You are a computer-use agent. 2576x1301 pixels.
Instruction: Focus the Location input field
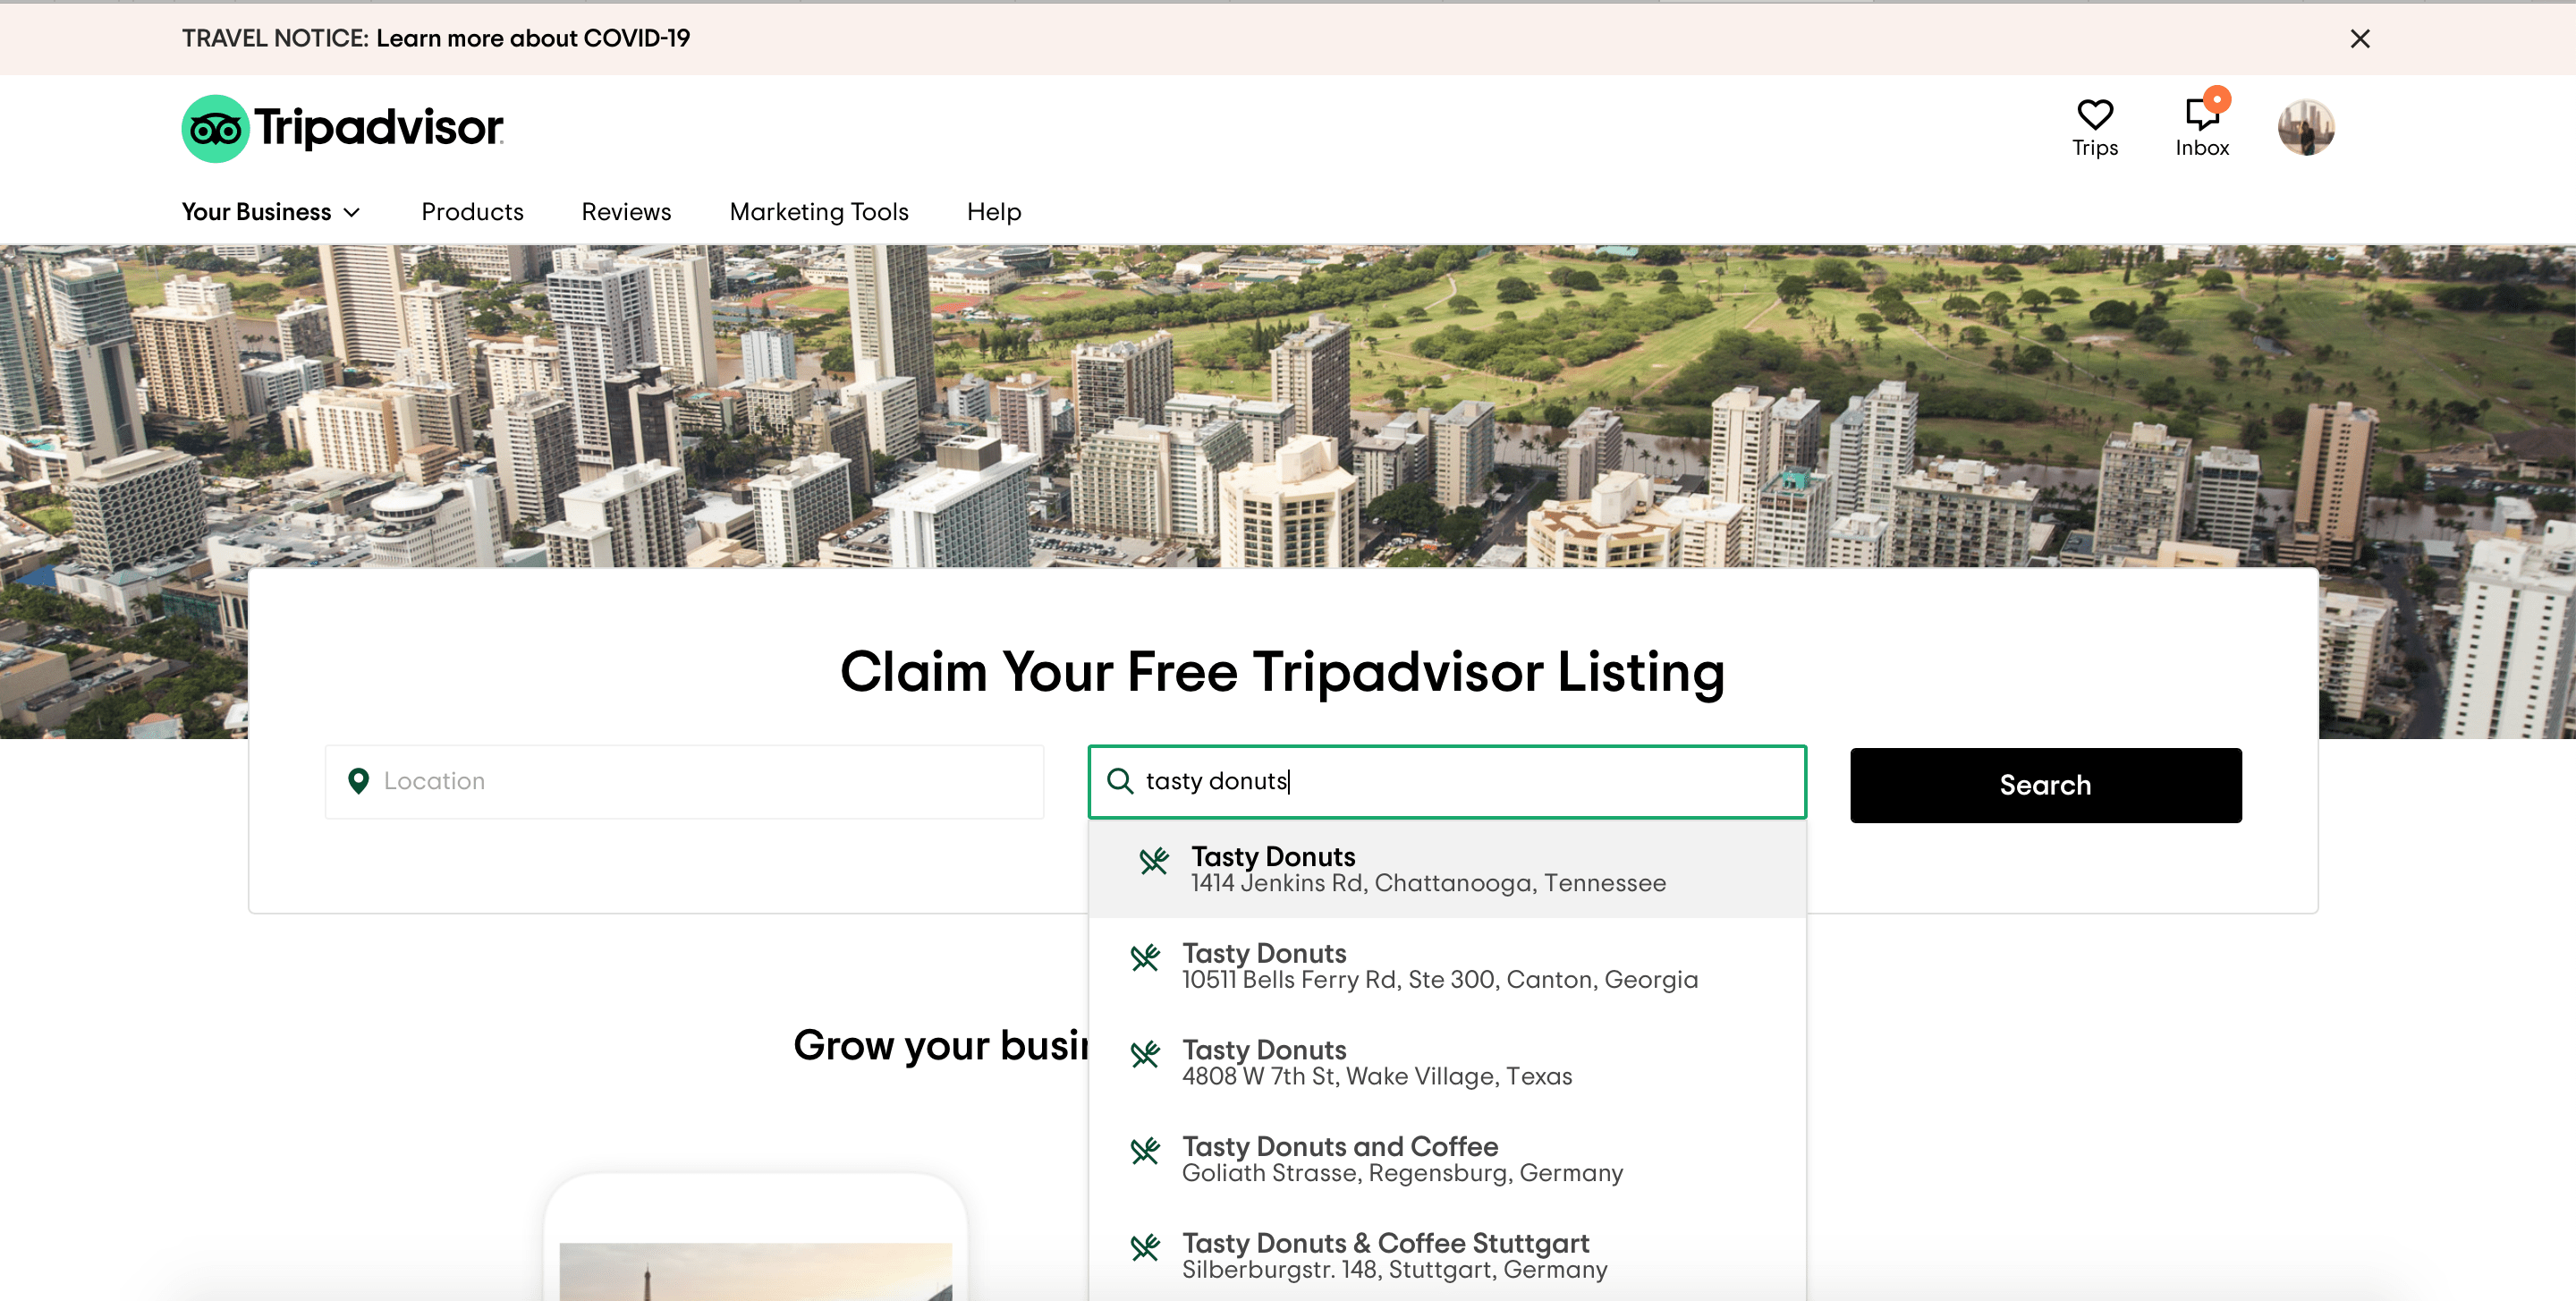tap(684, 781)
